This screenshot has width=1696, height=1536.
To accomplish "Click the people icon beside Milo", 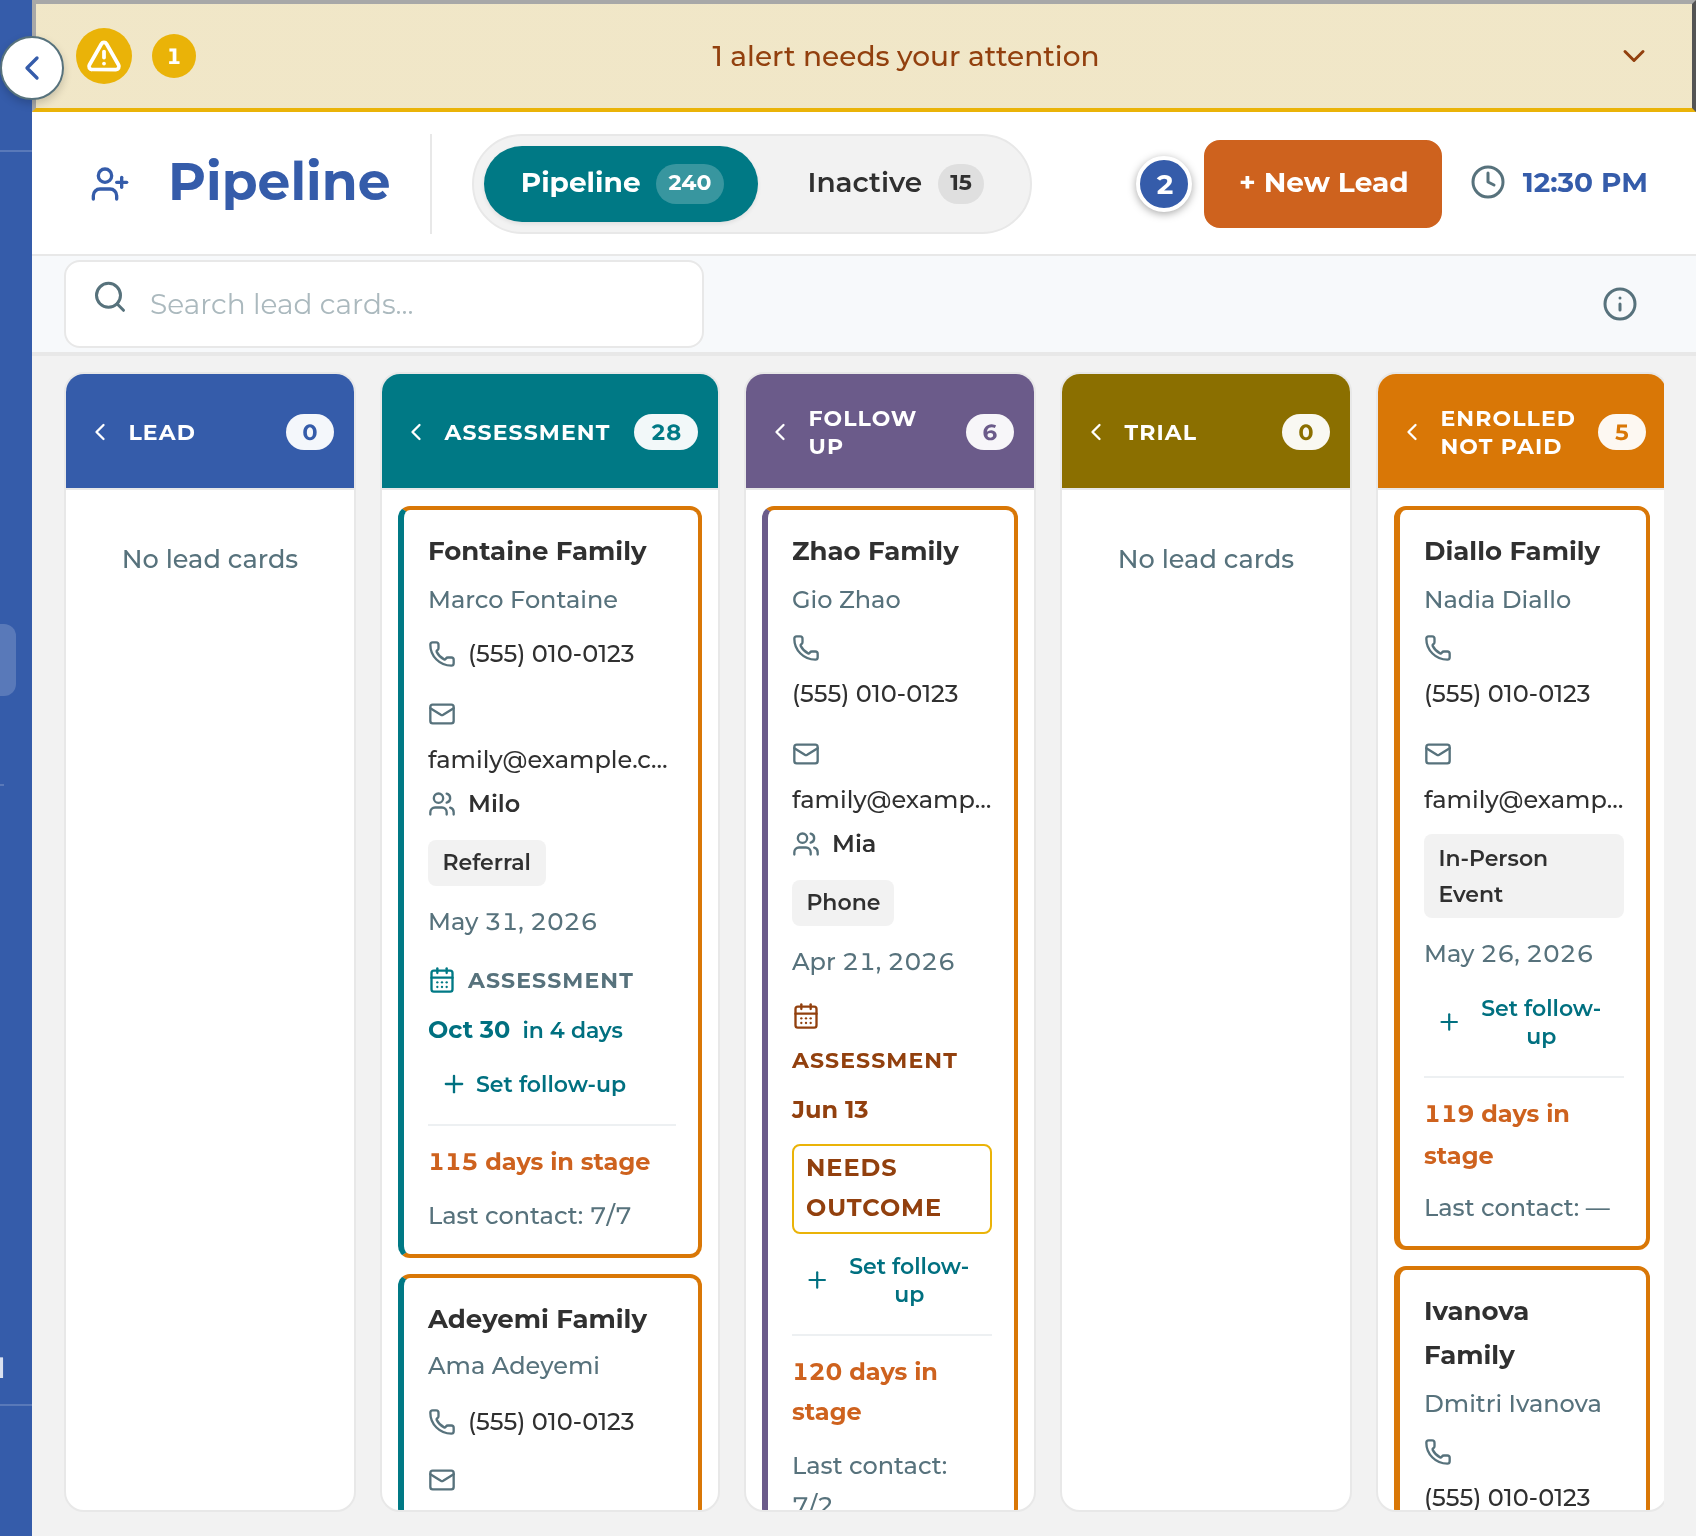I will (442, 804).
